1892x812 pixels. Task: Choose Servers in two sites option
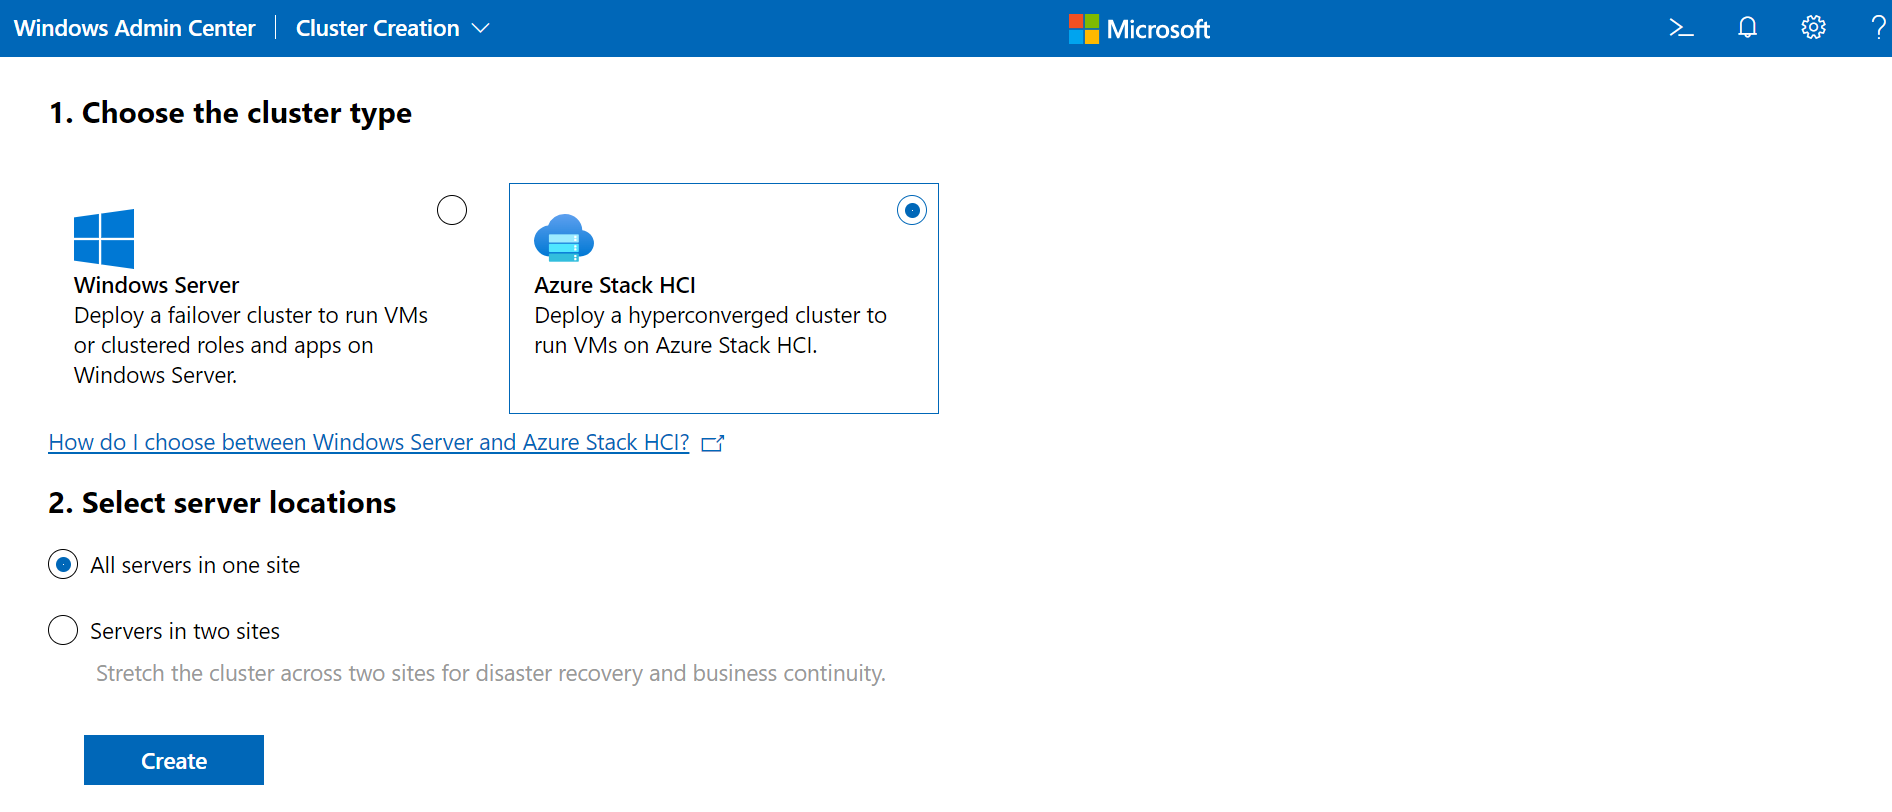tap(63, 631)
